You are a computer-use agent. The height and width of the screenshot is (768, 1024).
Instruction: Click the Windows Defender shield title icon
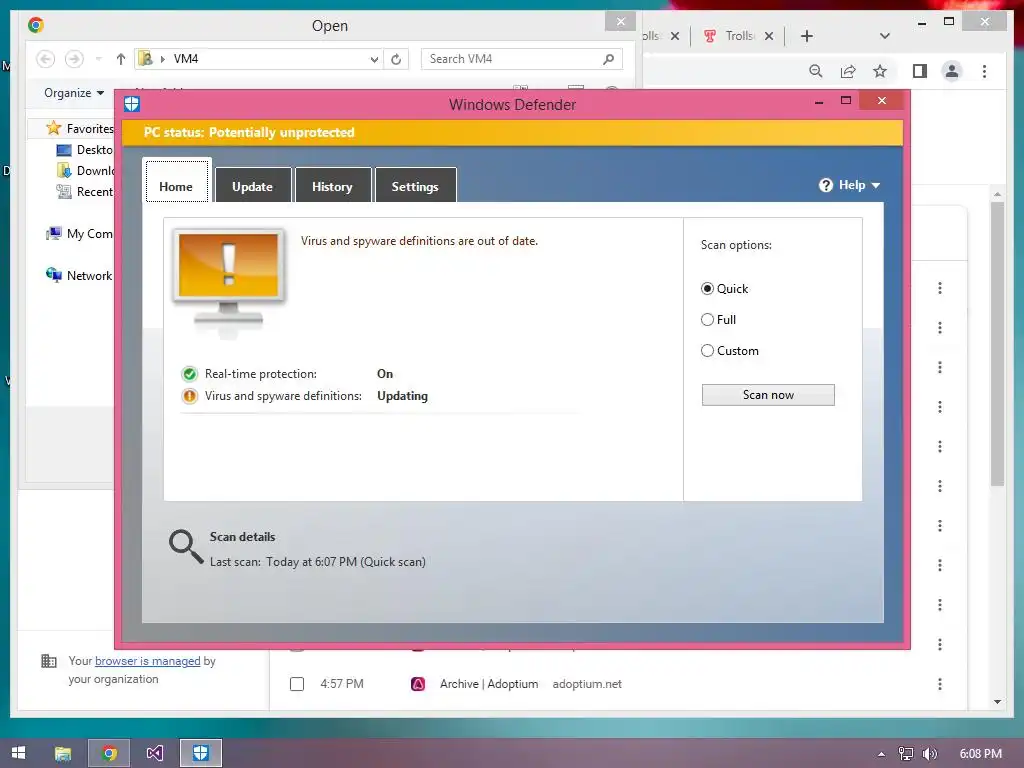pos(132,104)
